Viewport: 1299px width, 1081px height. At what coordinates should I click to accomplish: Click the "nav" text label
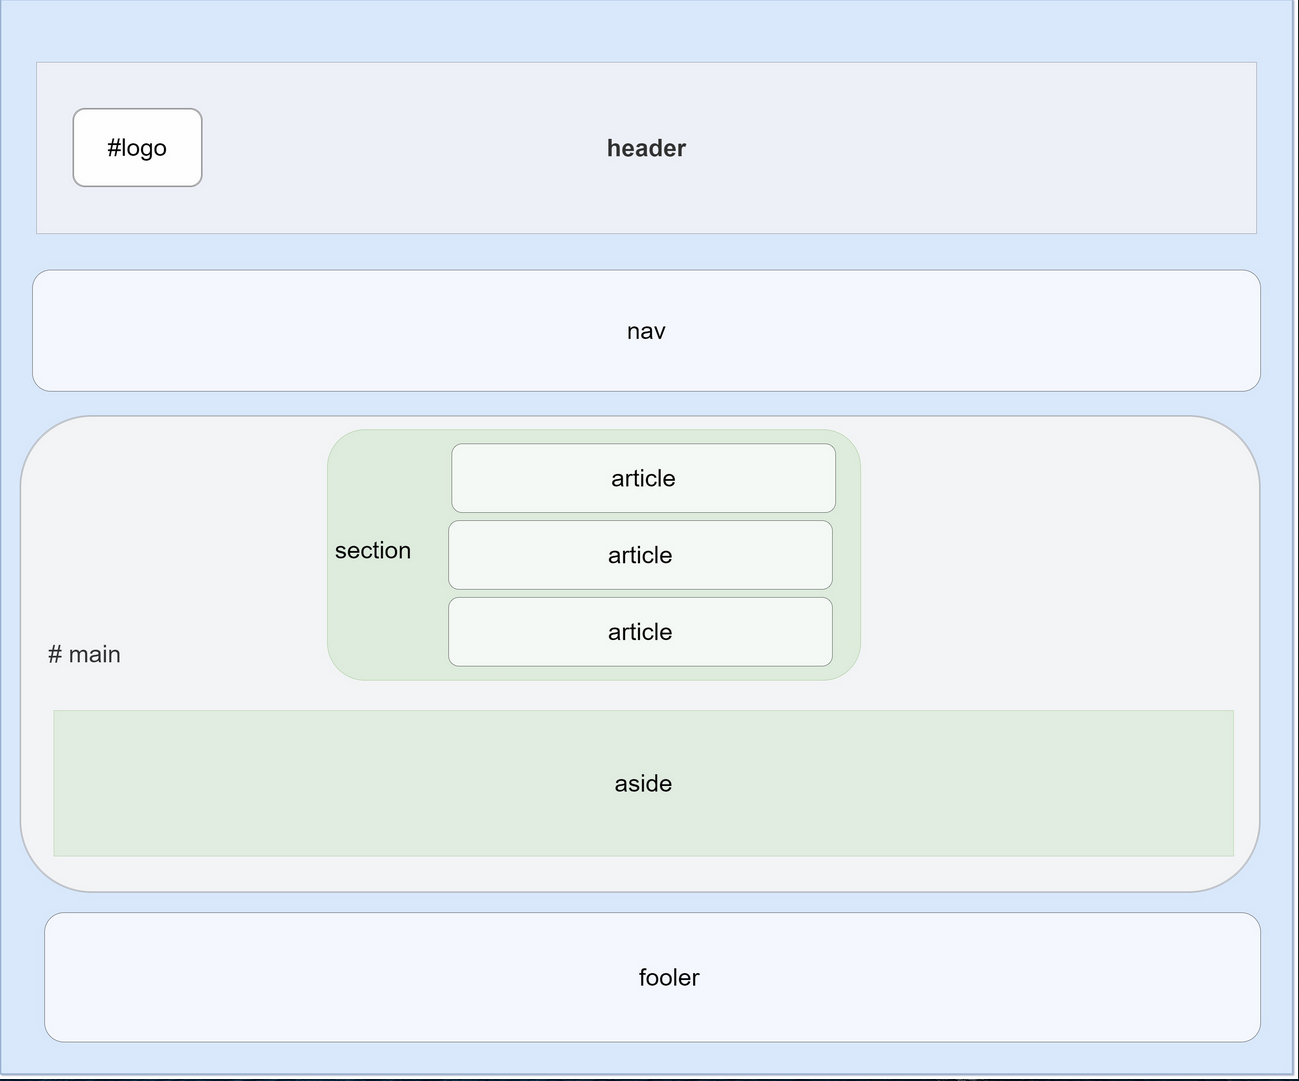(x=646, y=331)
